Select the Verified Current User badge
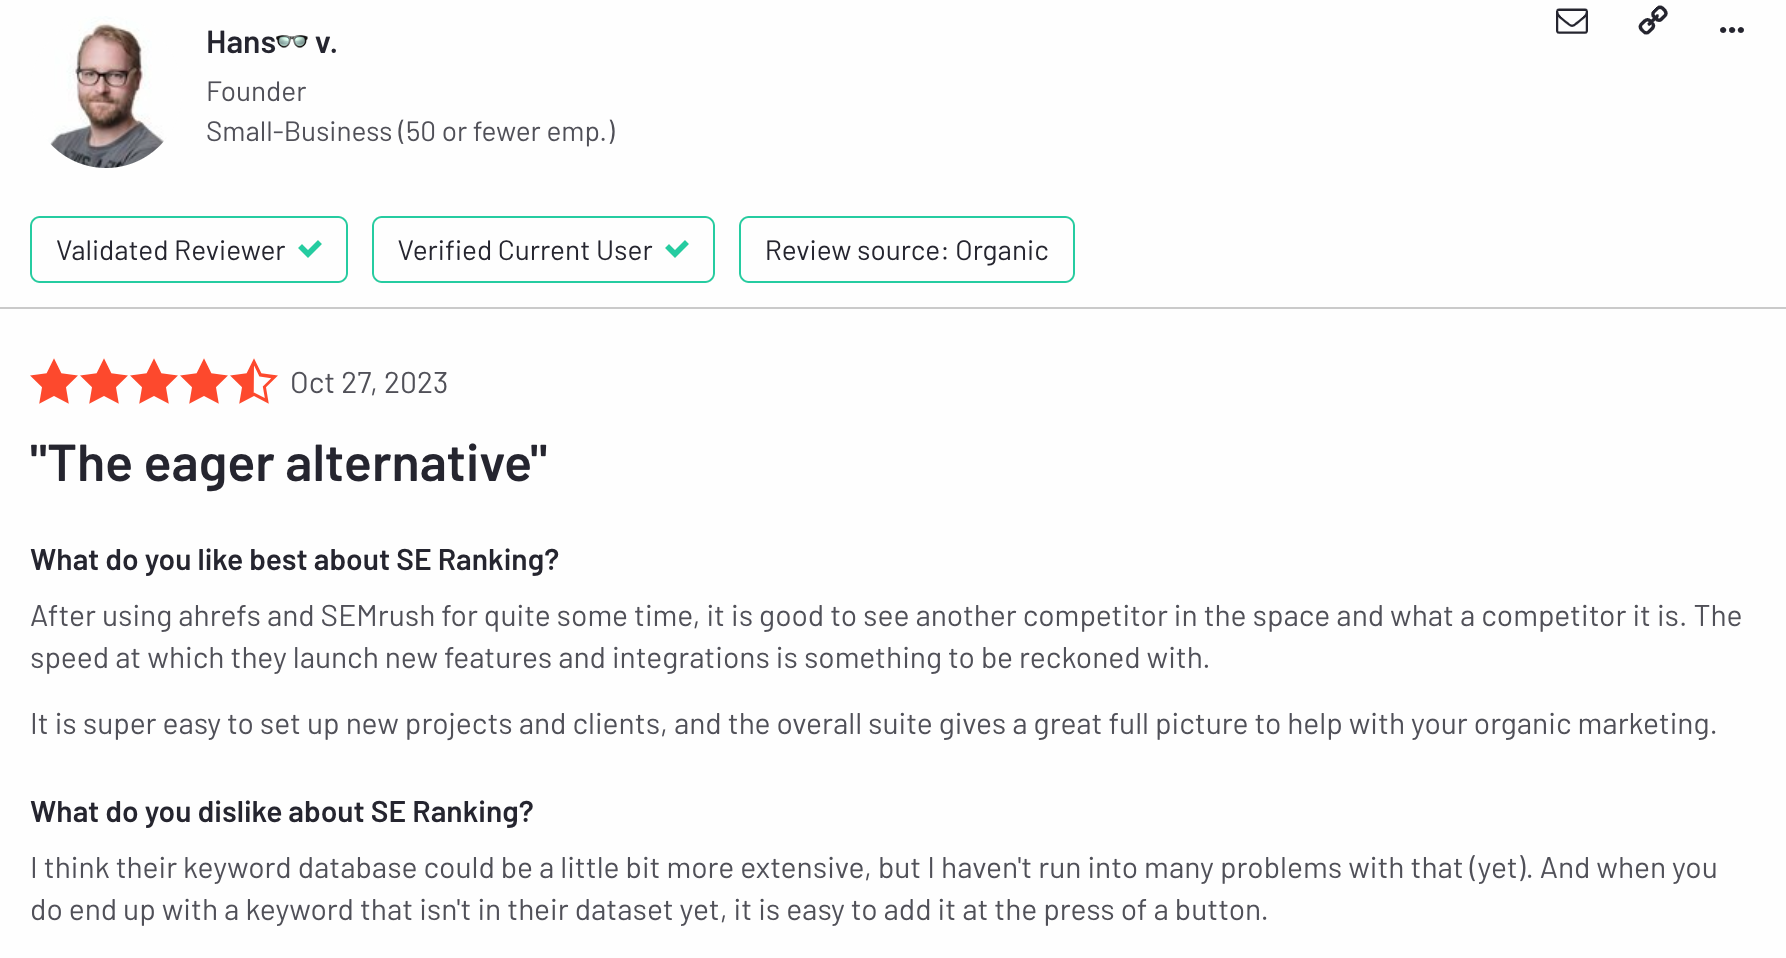Viewport: 1786px width, 958px height. point(543,250)
